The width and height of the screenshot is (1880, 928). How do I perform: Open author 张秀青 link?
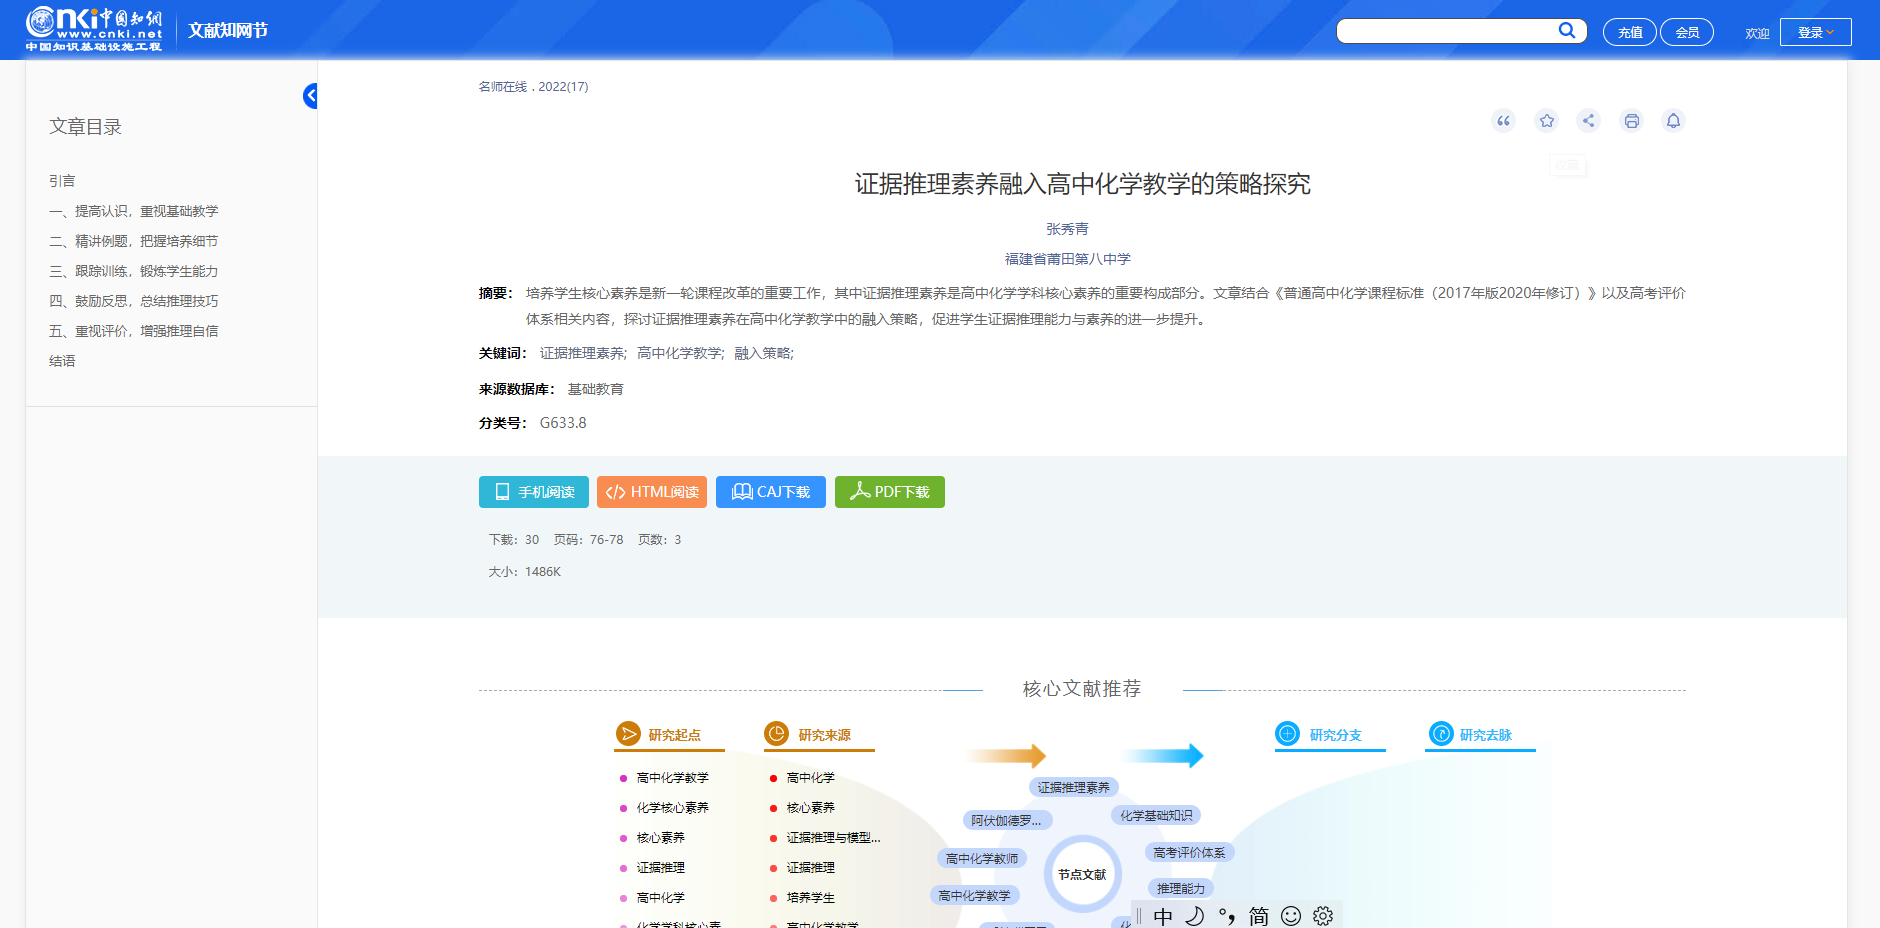[x=1067, y=229]
